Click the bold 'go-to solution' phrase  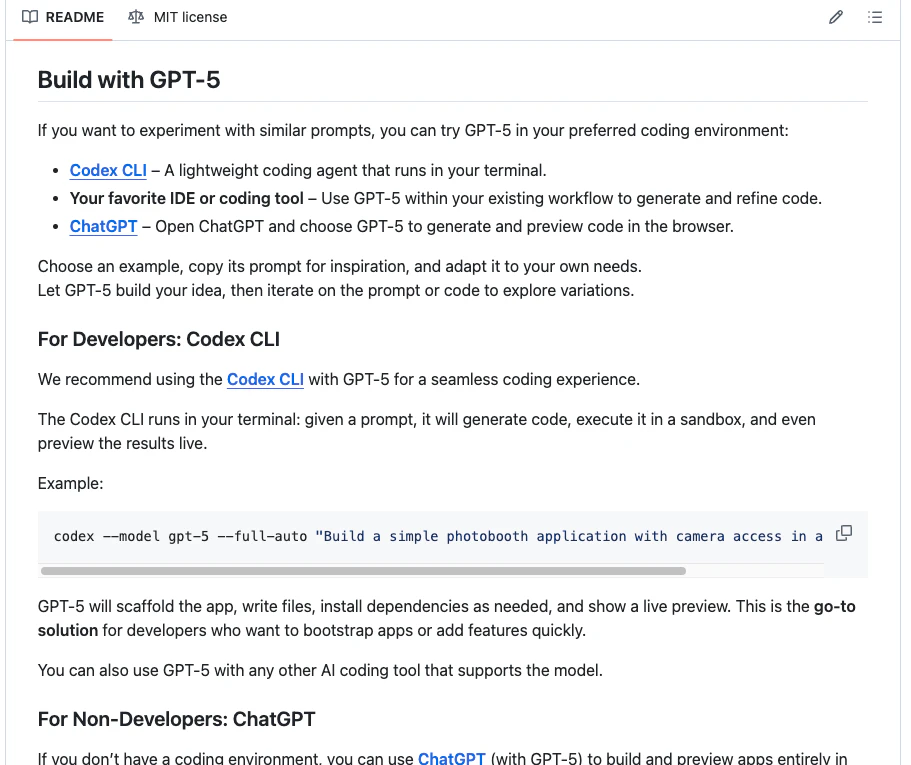point(834,606)
